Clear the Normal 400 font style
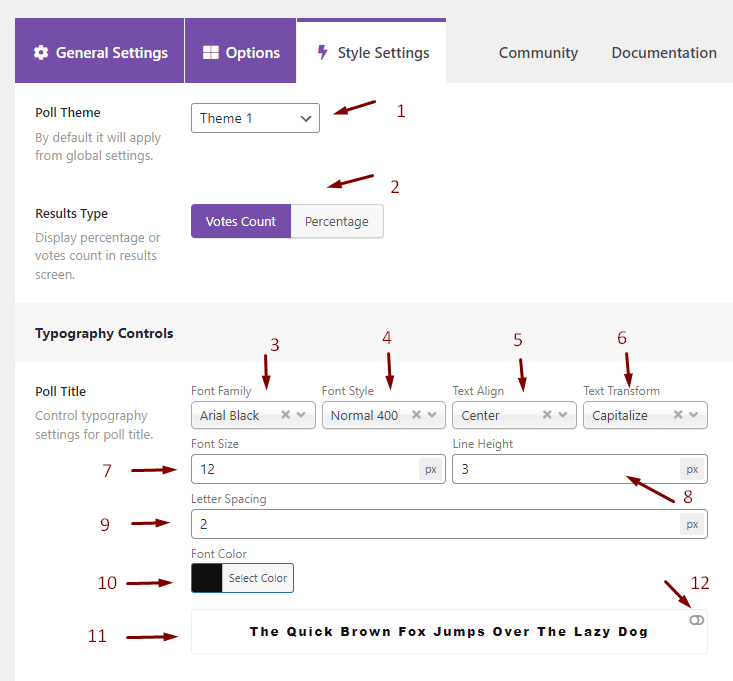733x681 pixels. [x=417, y=415]
